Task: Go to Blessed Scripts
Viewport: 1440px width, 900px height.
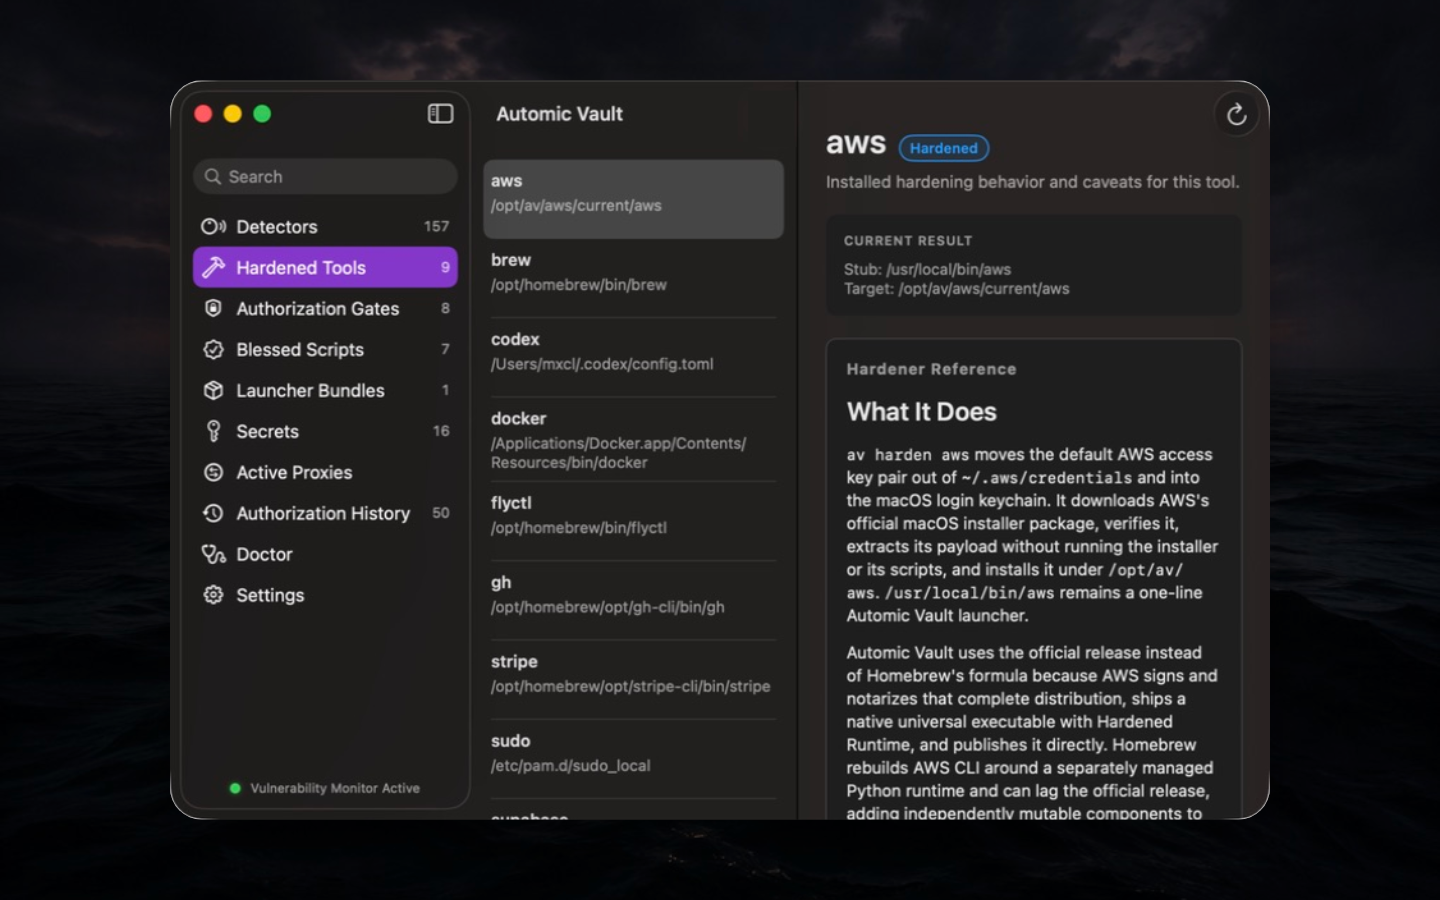Action: click(325, 350)
